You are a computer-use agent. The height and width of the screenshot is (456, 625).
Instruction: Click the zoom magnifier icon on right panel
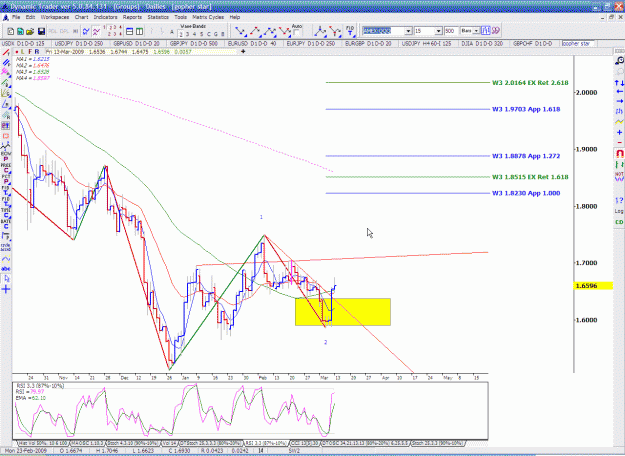point(619,61)
